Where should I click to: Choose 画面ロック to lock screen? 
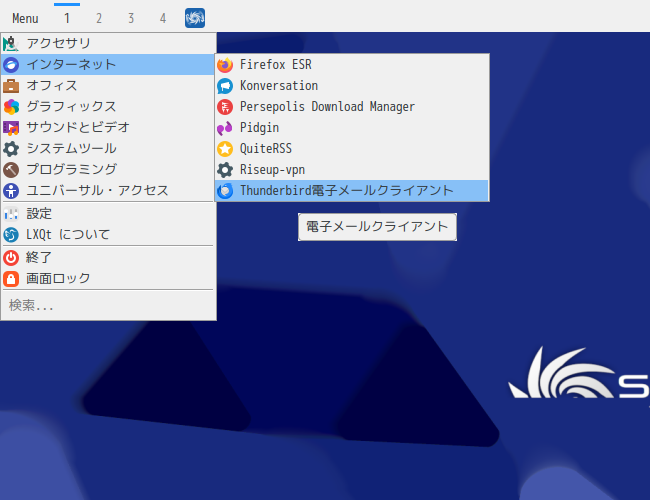[x=108, y=279]
